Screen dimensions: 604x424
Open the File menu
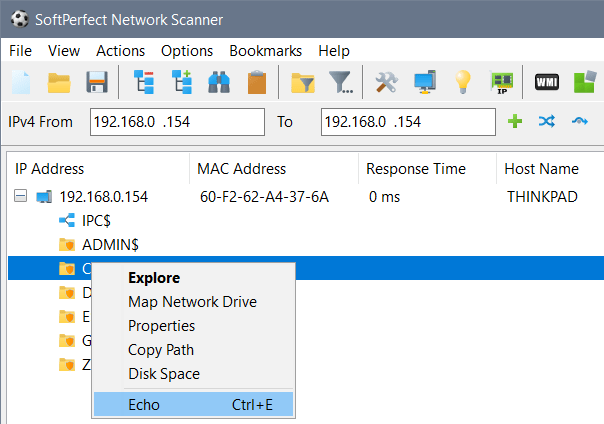coord(20,51)
